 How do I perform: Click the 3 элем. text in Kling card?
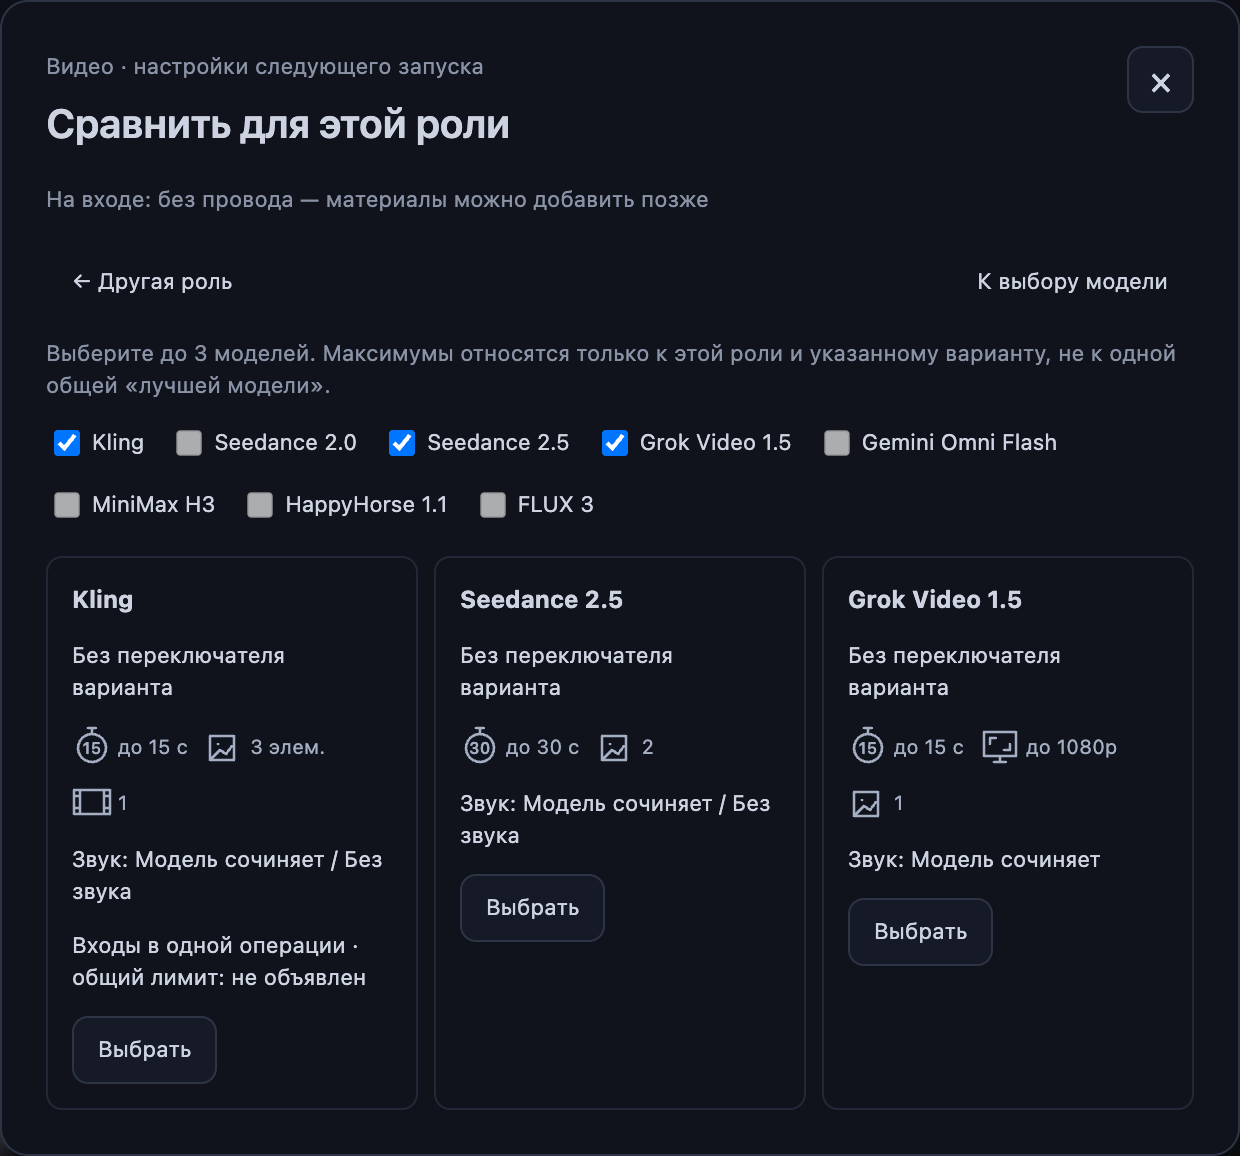pos(287,748)
